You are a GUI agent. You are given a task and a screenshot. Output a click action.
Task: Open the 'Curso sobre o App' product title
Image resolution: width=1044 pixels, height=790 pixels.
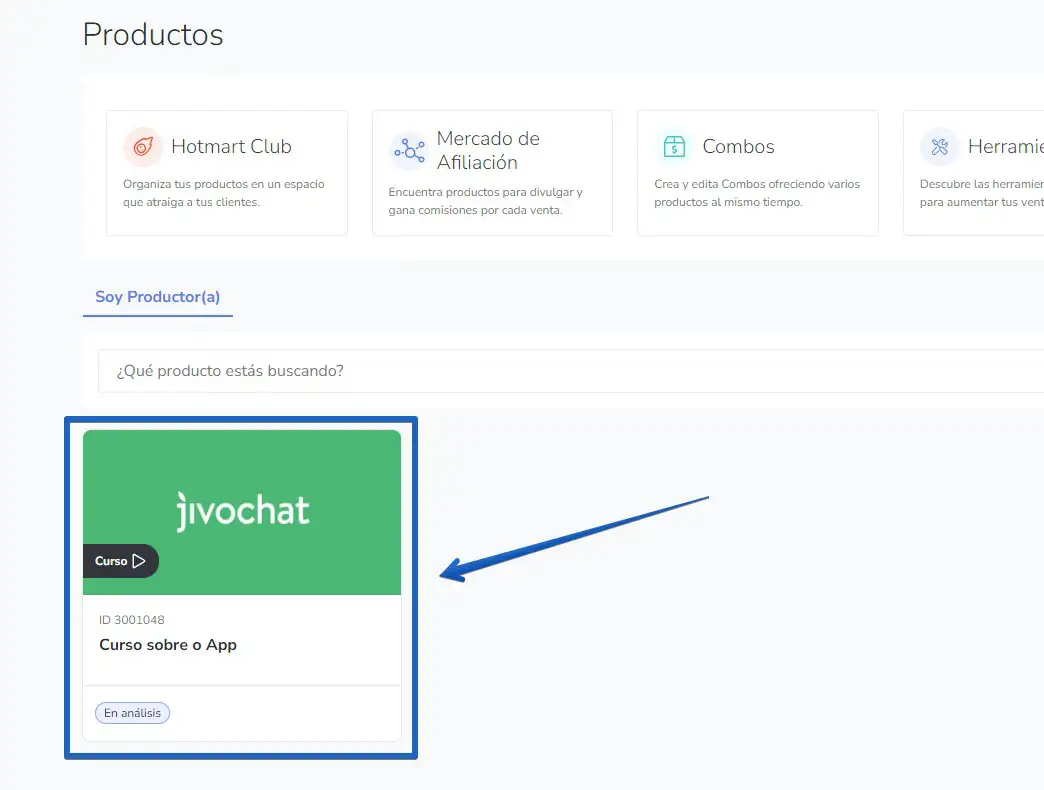tap(168, 645)
